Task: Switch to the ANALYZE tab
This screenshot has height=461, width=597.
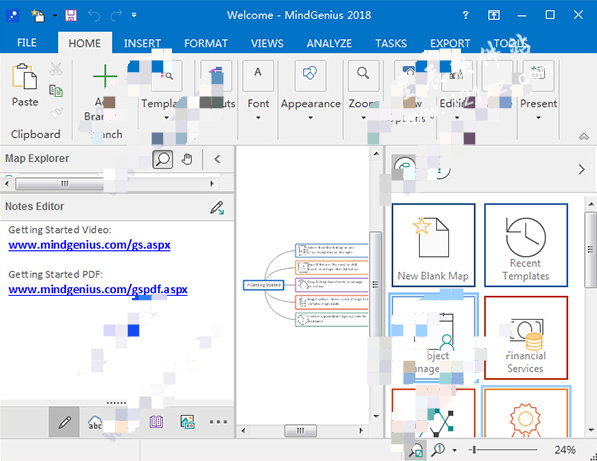Action: point(329,43)
